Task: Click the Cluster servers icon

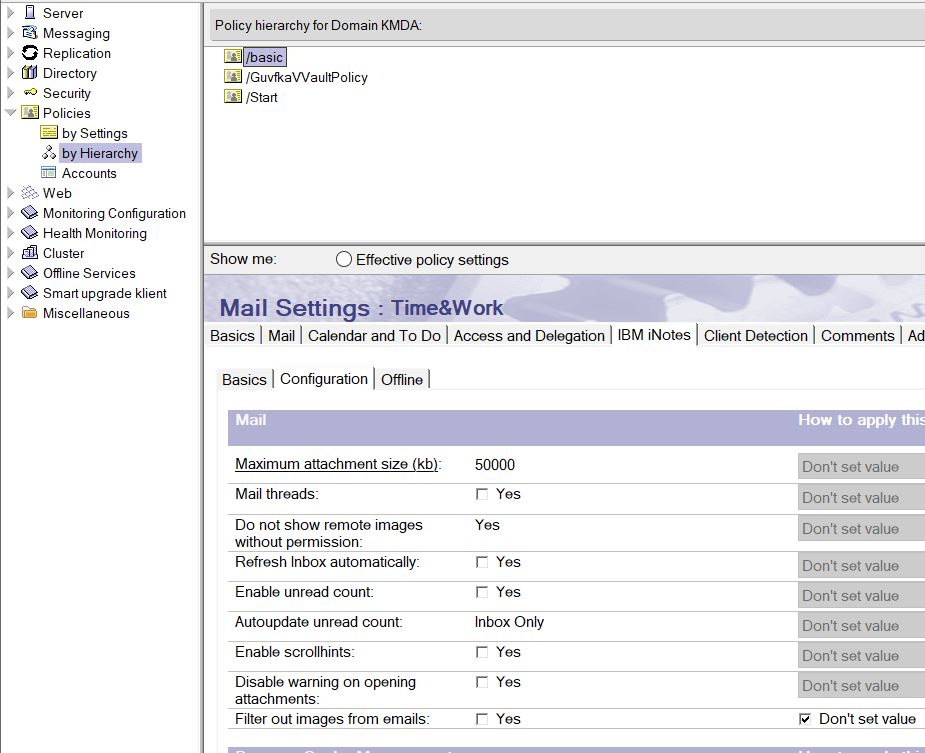Action: click(29, 253)
